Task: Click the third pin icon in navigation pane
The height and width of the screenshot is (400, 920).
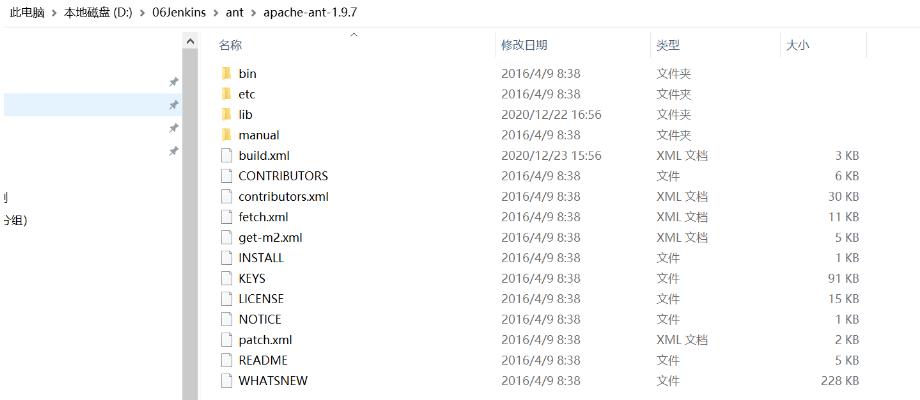Action: [174, 128]
